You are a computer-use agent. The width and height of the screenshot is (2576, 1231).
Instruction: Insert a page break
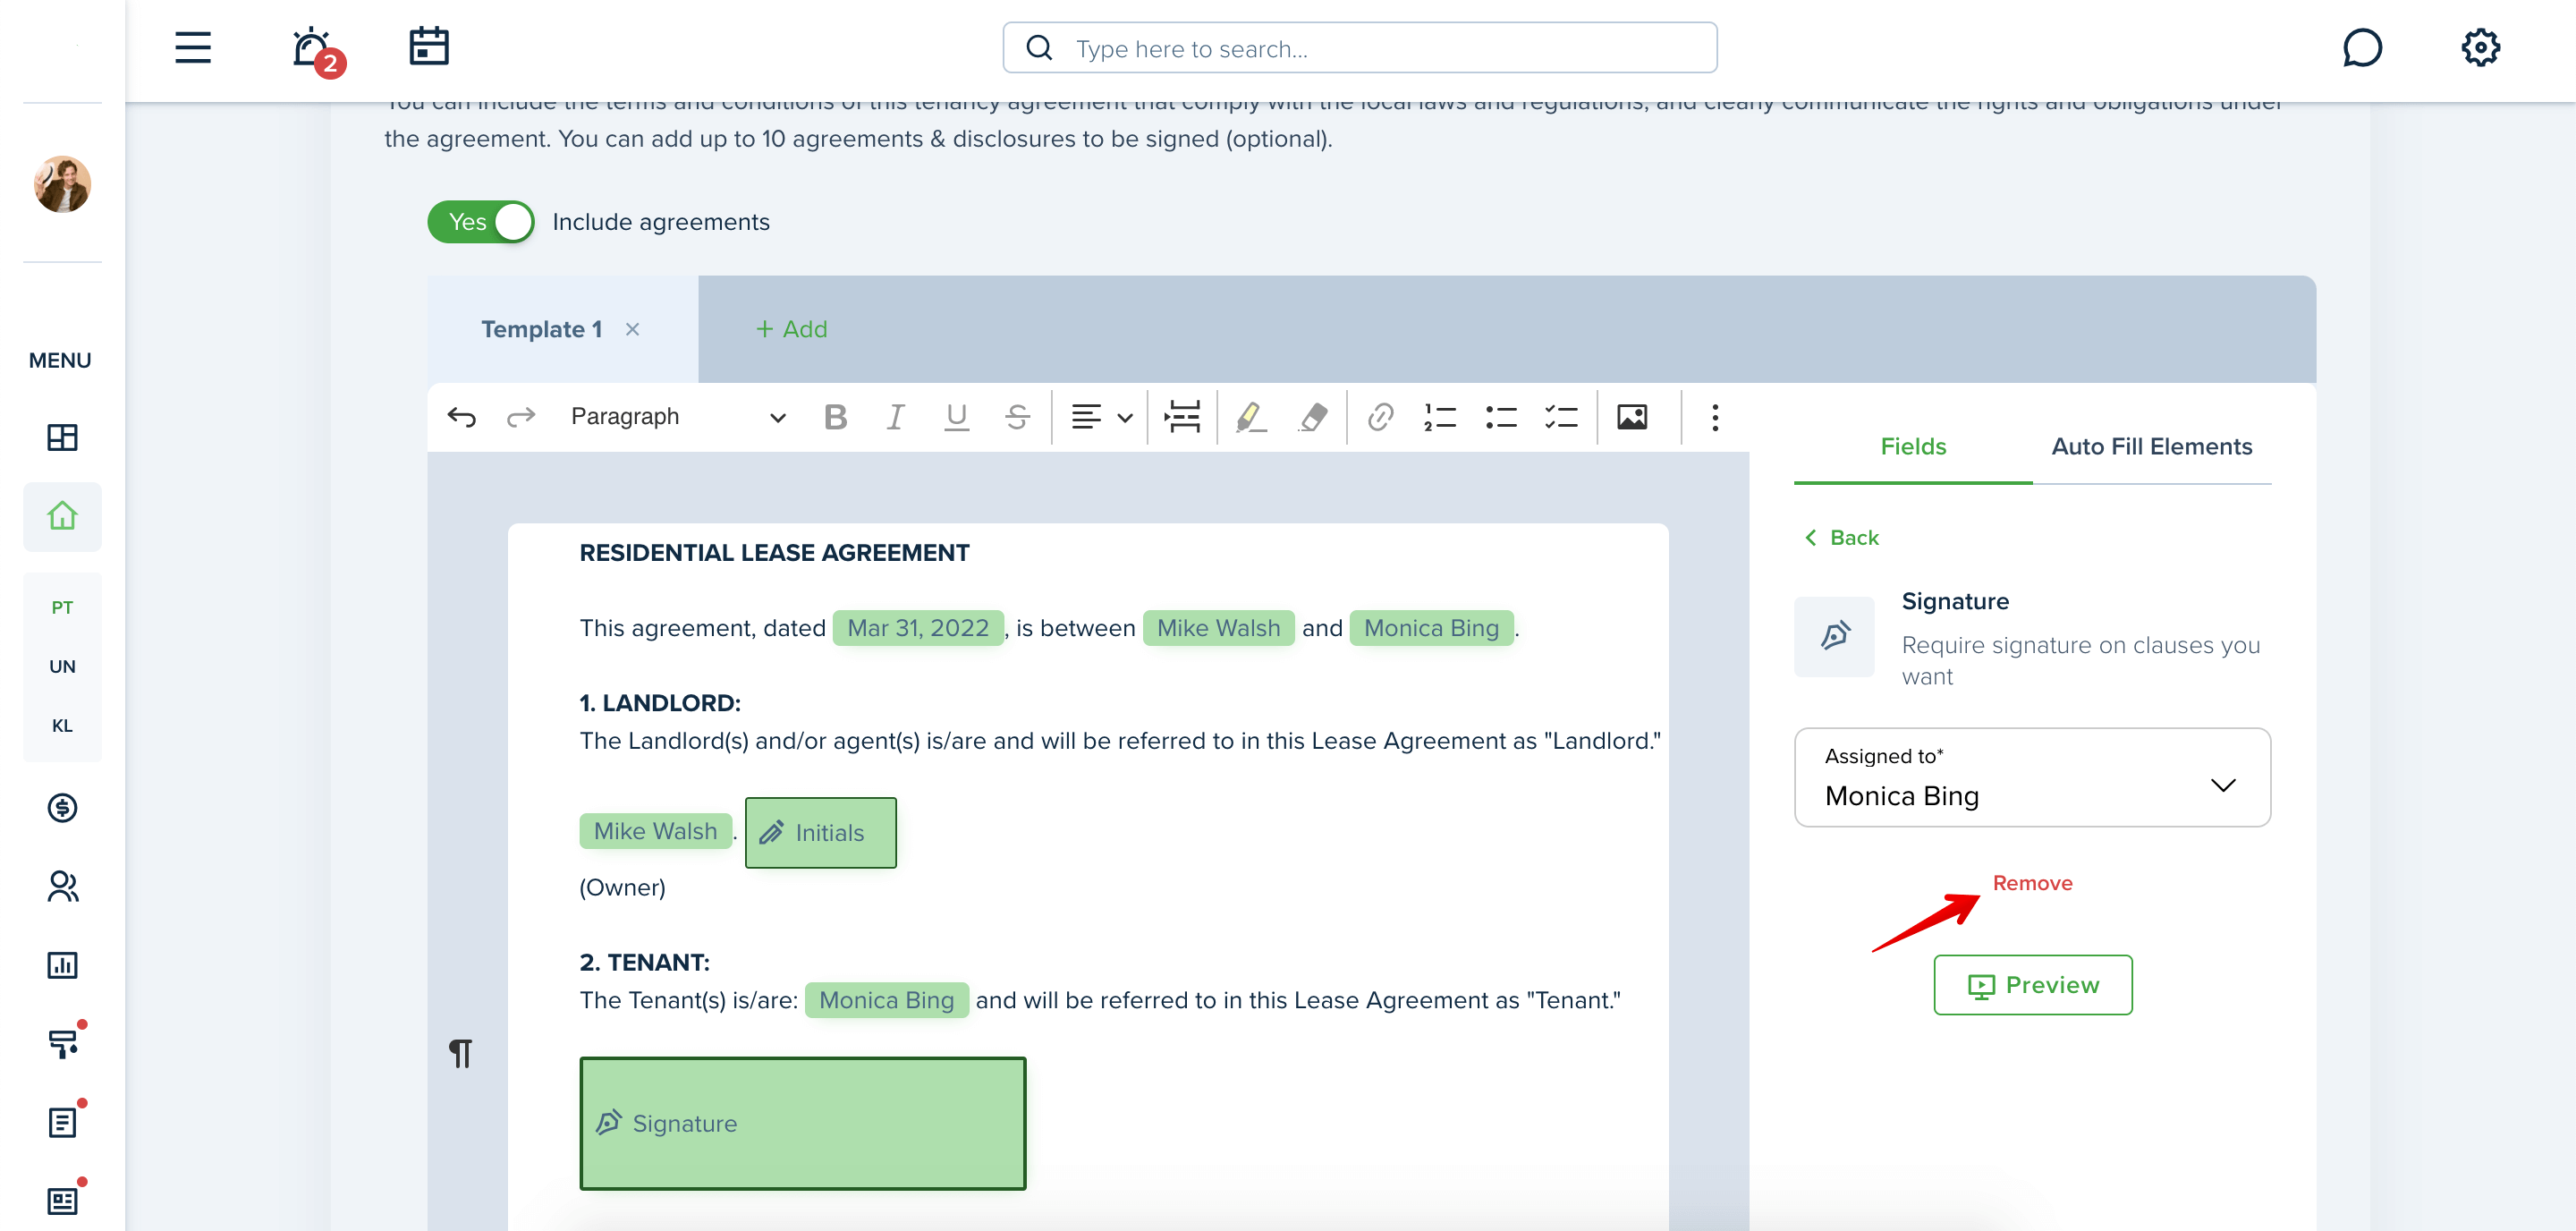point(1182,417)
